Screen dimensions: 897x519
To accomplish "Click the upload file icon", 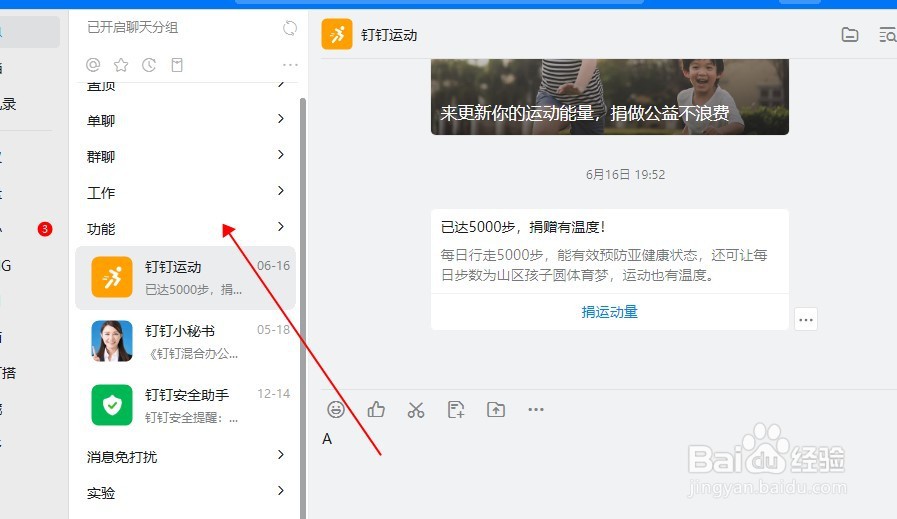I will (496, 409).
